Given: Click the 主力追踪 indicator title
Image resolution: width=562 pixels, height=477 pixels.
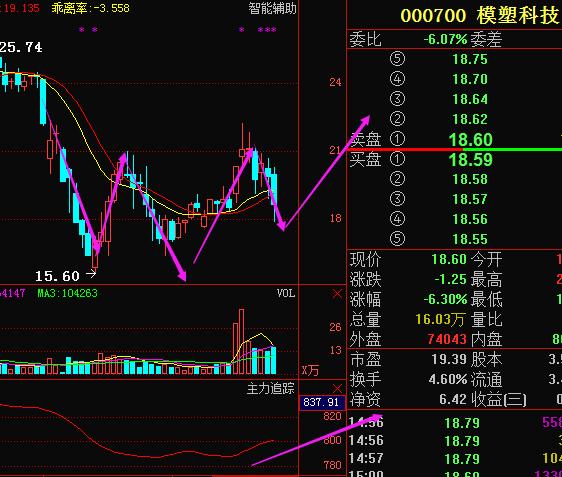Looking at the screenshot, I should [271, 388].
